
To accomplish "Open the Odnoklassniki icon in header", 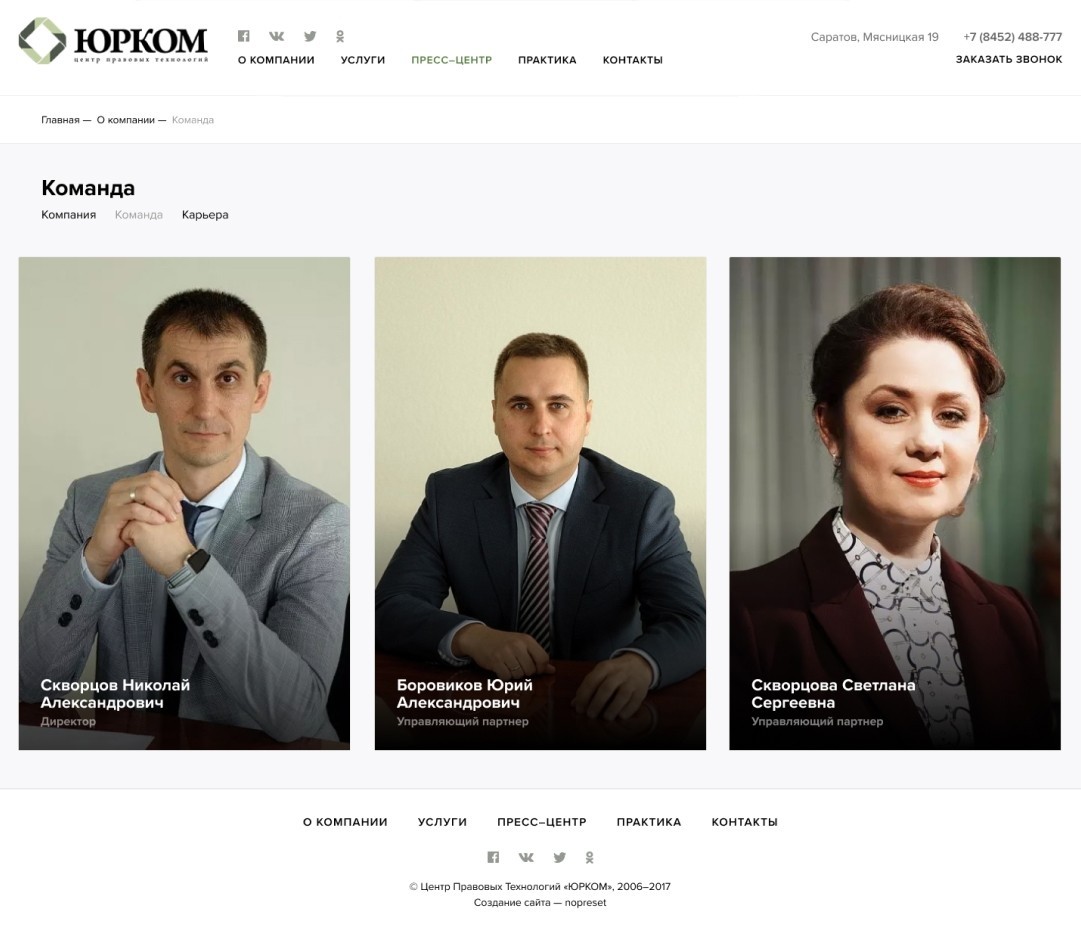I will tap(340, 36).
